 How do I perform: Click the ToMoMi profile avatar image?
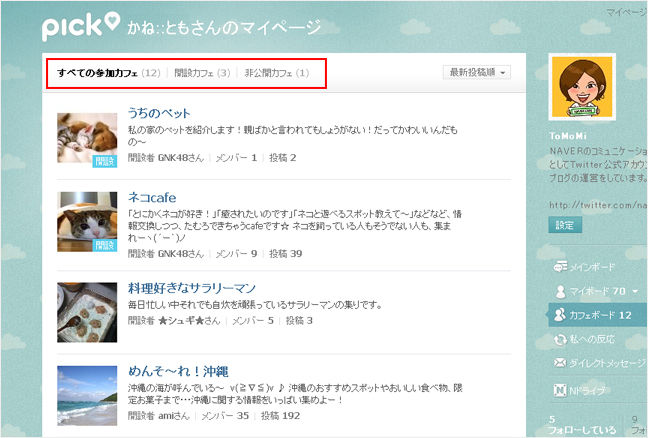[x=582, y=87]
